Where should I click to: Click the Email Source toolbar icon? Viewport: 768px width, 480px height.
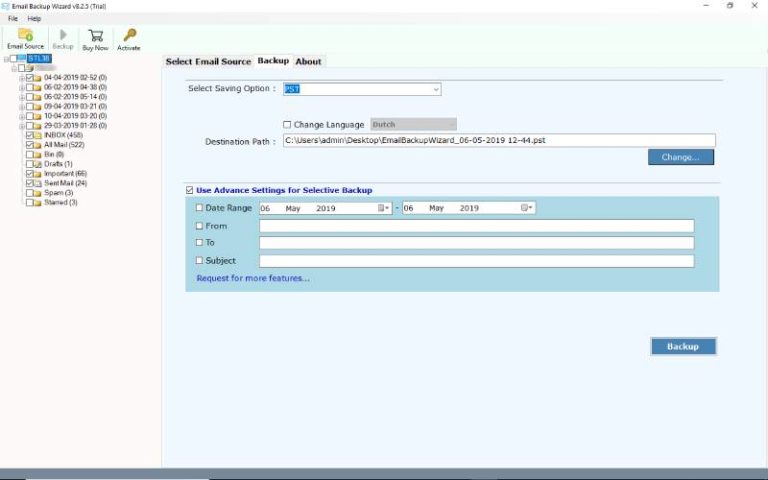pos(25,38)
